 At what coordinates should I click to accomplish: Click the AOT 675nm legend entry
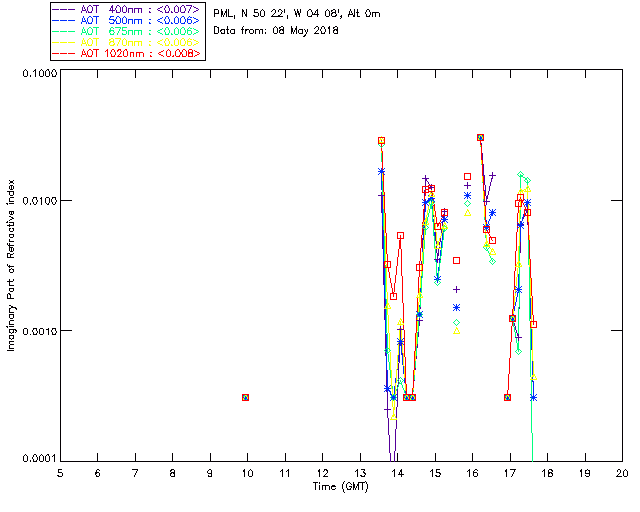tap(126, 30)
